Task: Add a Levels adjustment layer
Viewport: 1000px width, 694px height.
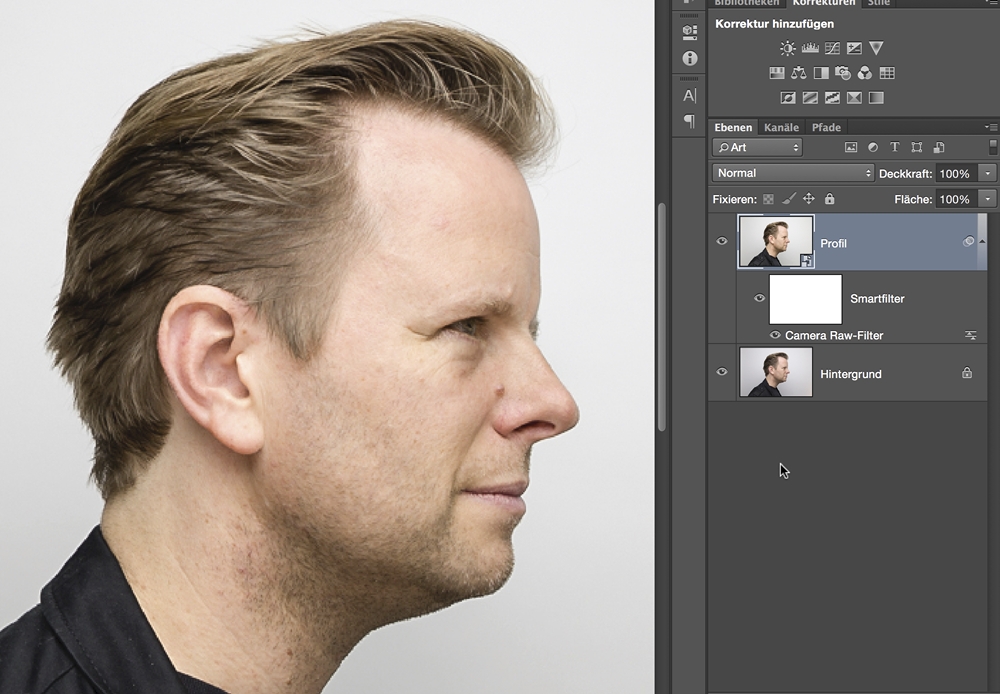Action: pos(810,48)
